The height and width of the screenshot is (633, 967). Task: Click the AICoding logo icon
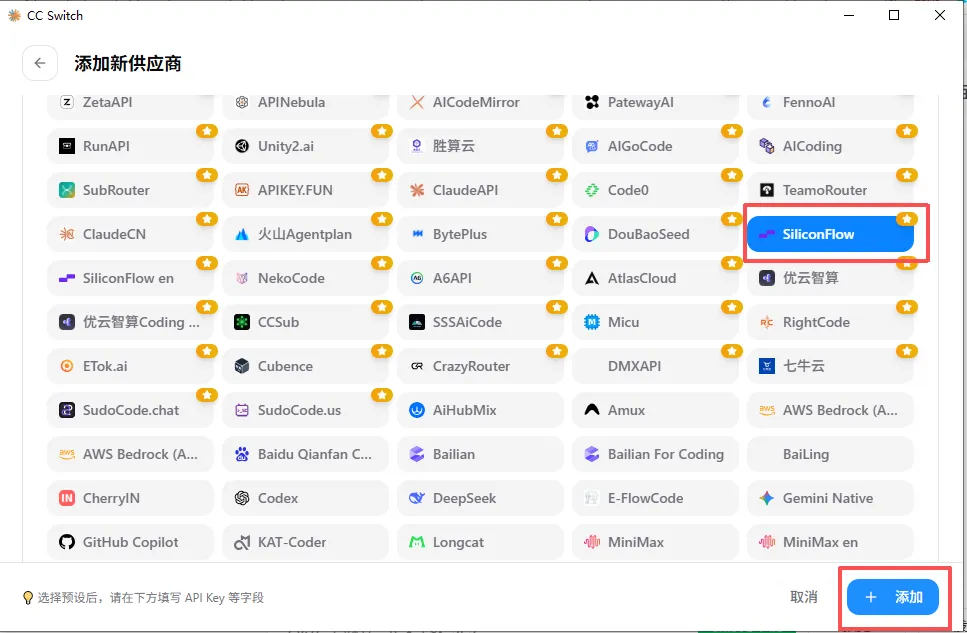pyautogui.click(x=767, y=146)
